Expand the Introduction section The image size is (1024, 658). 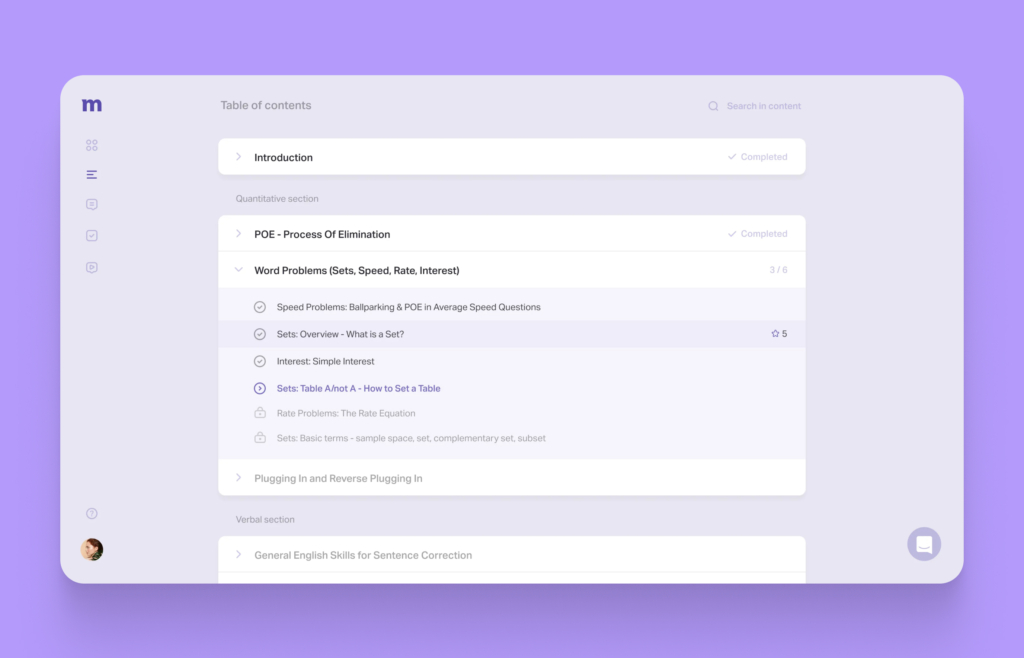[x=239, y=157]
